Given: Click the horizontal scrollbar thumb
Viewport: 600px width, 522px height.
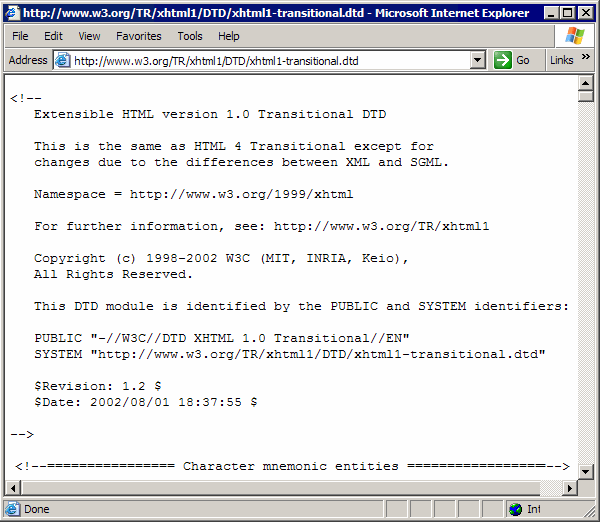Looking at the screenshot, I should point(280,488).
